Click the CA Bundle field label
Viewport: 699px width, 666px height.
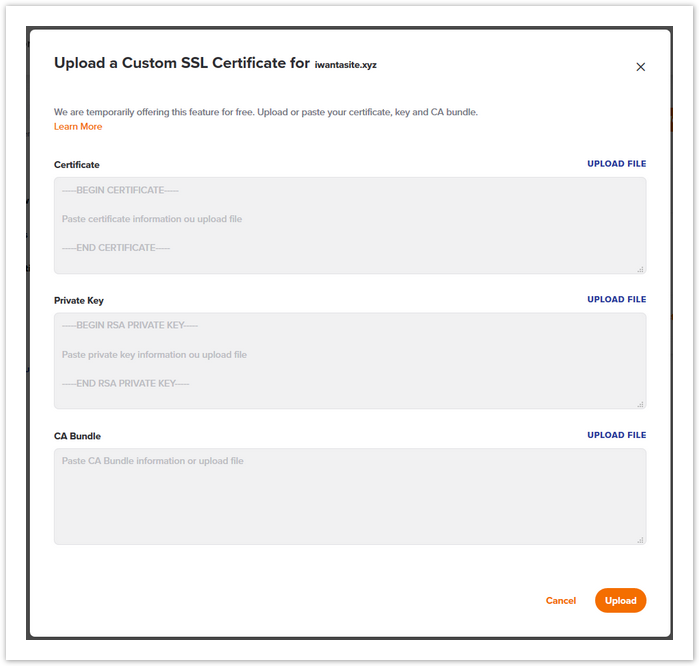click(x=78, y=436)
